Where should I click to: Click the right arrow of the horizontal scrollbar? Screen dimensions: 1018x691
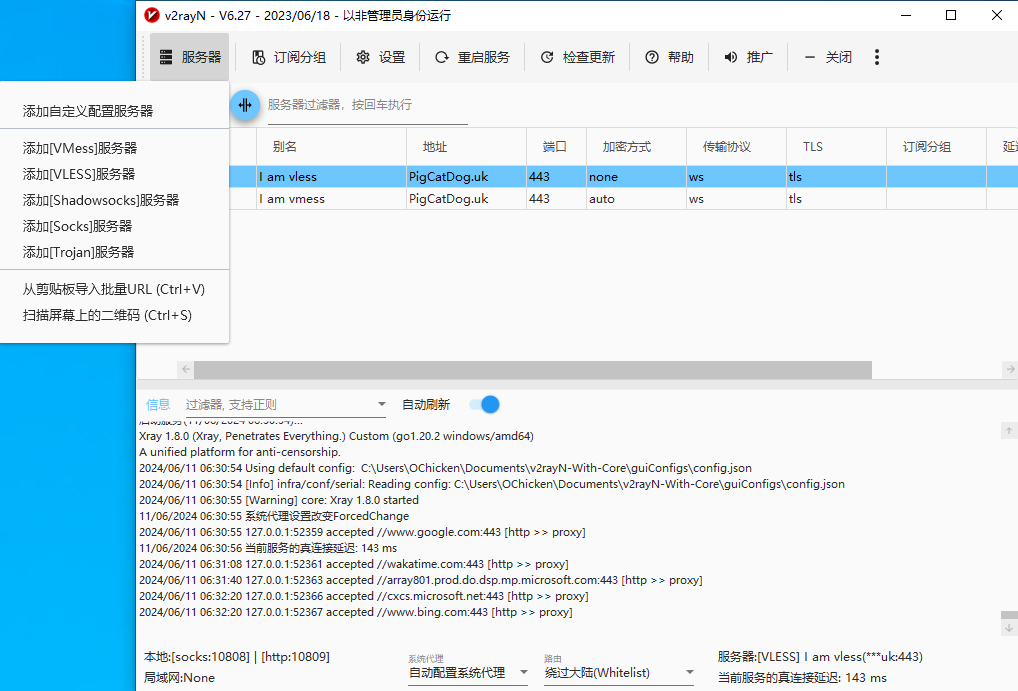[1010, 370]
